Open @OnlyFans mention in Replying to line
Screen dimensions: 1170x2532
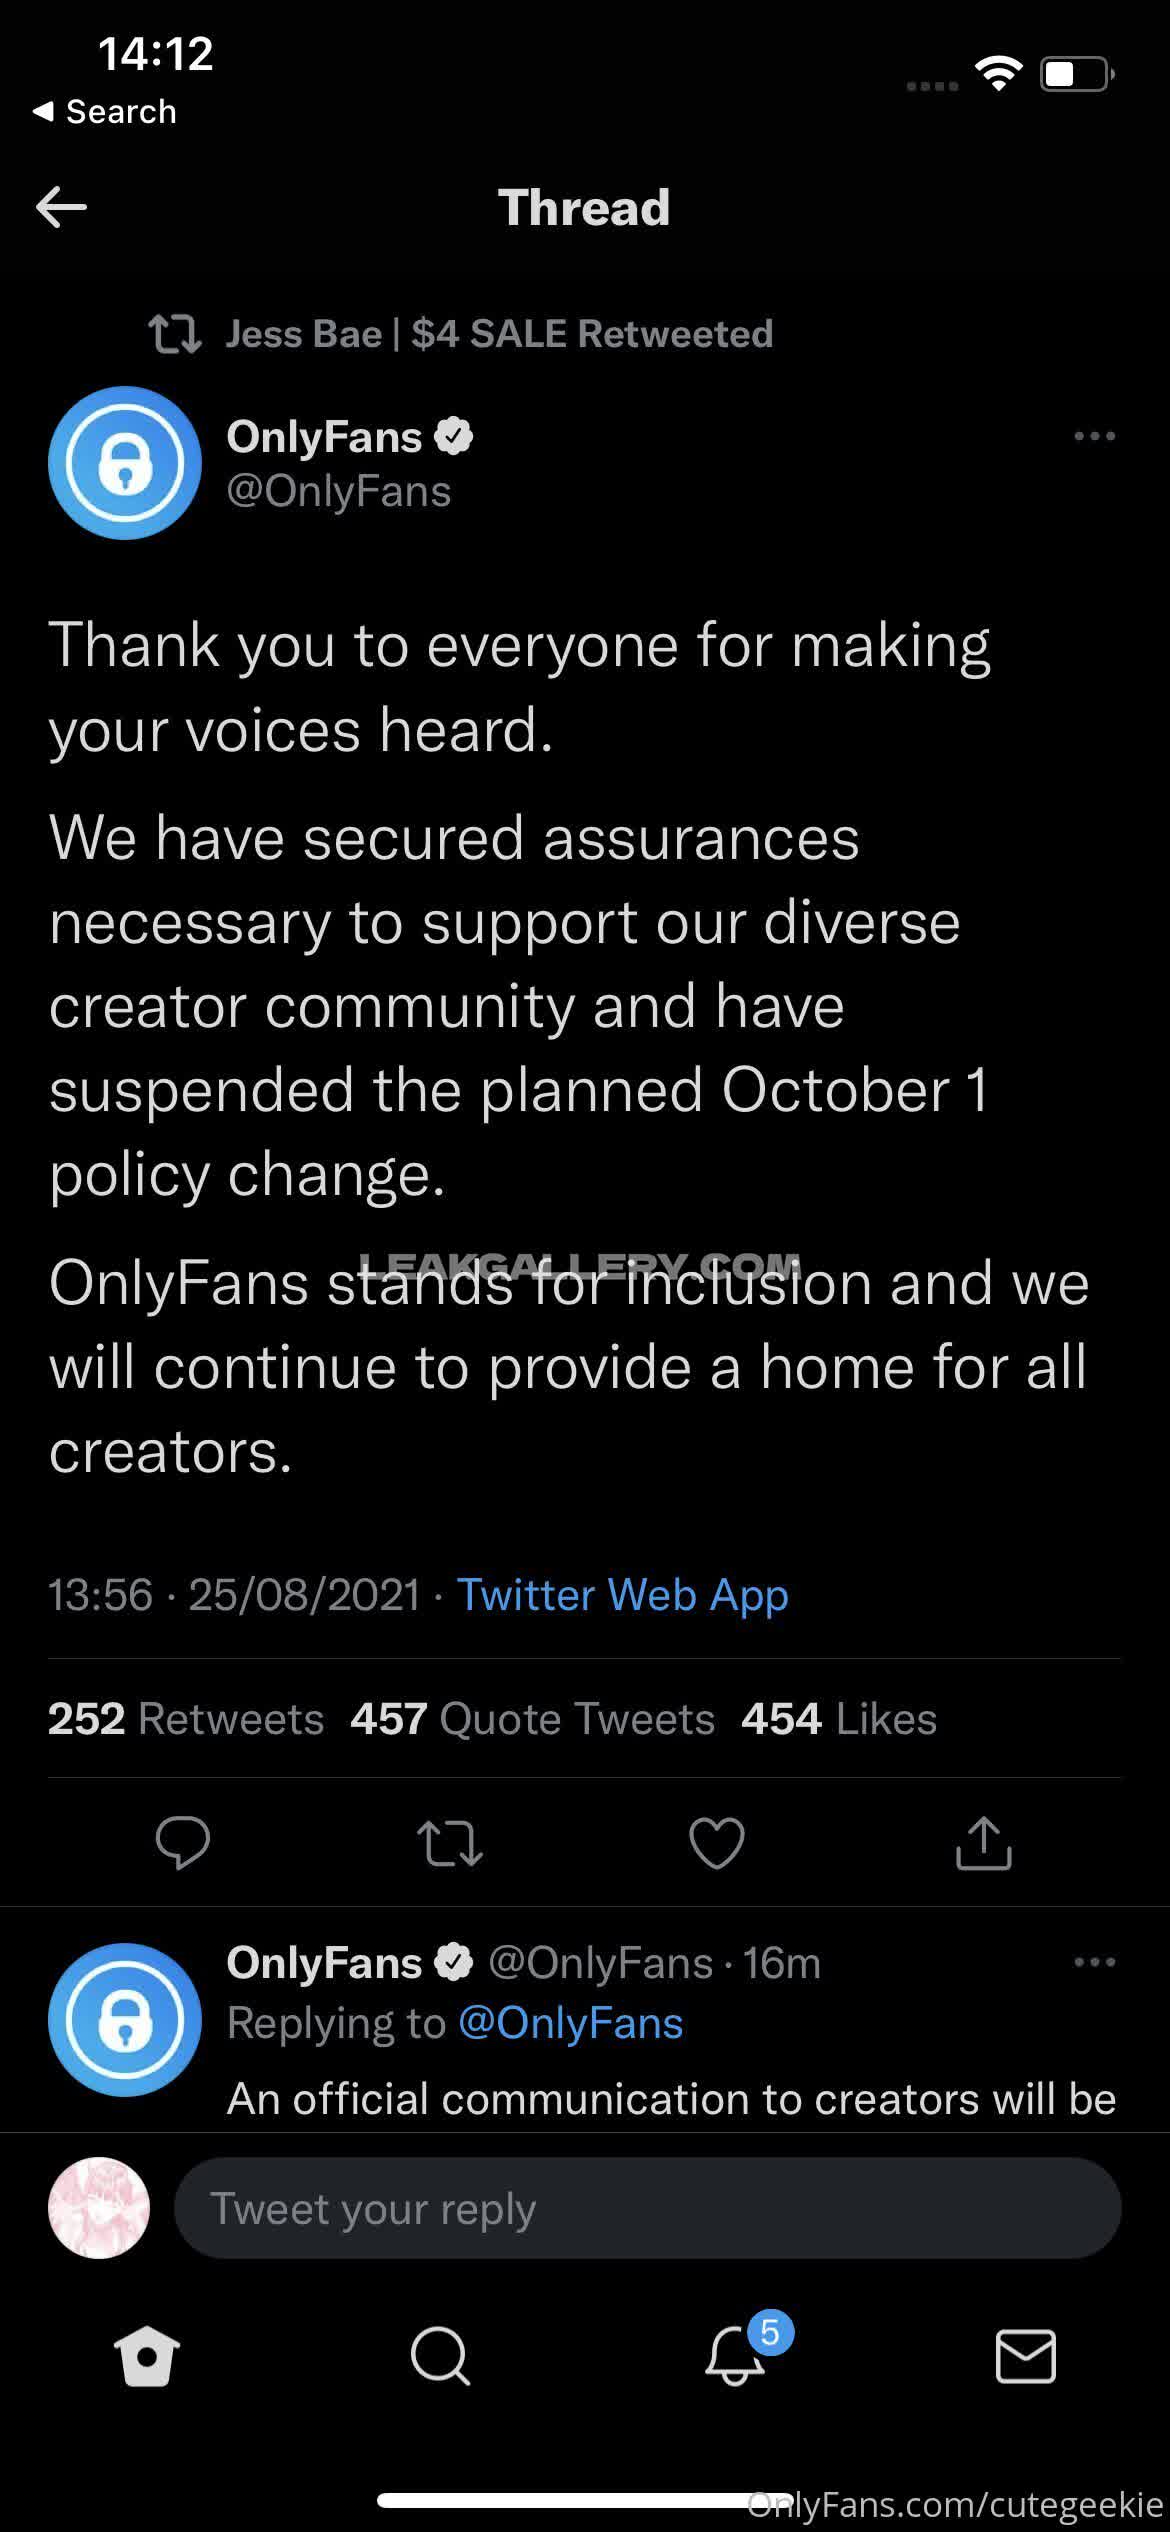pos(570,2023)
